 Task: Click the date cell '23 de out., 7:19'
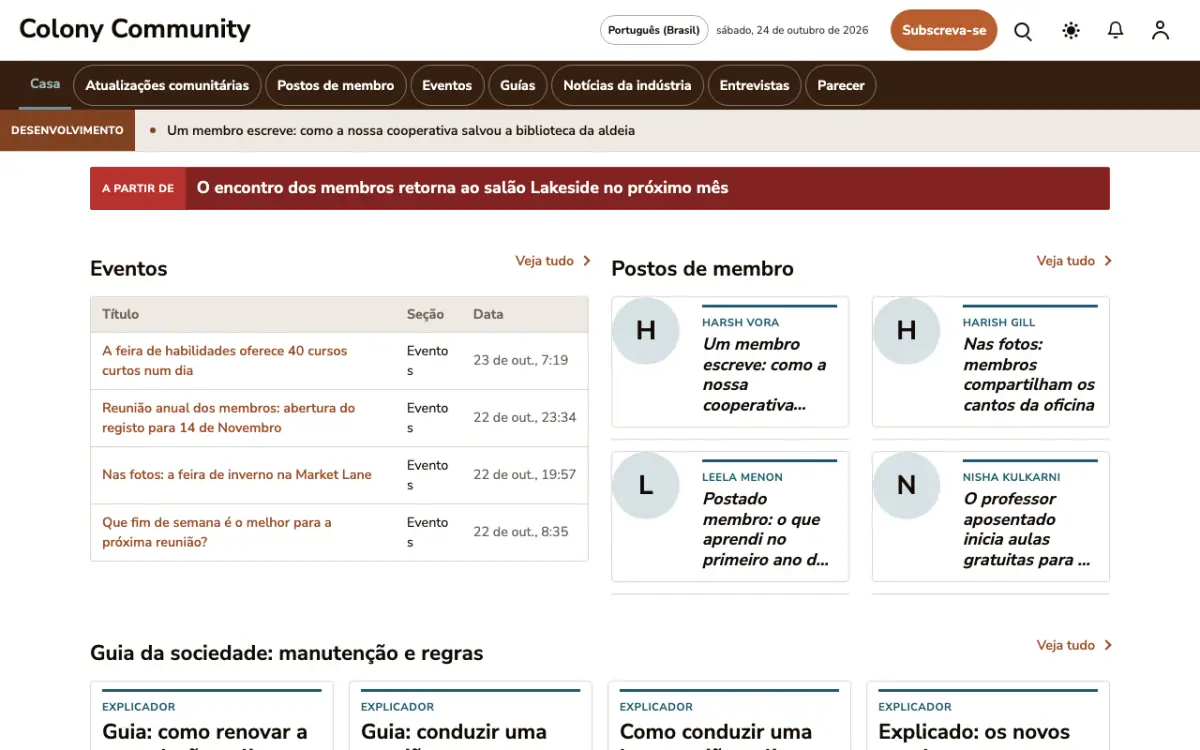(x=521, y=361)
